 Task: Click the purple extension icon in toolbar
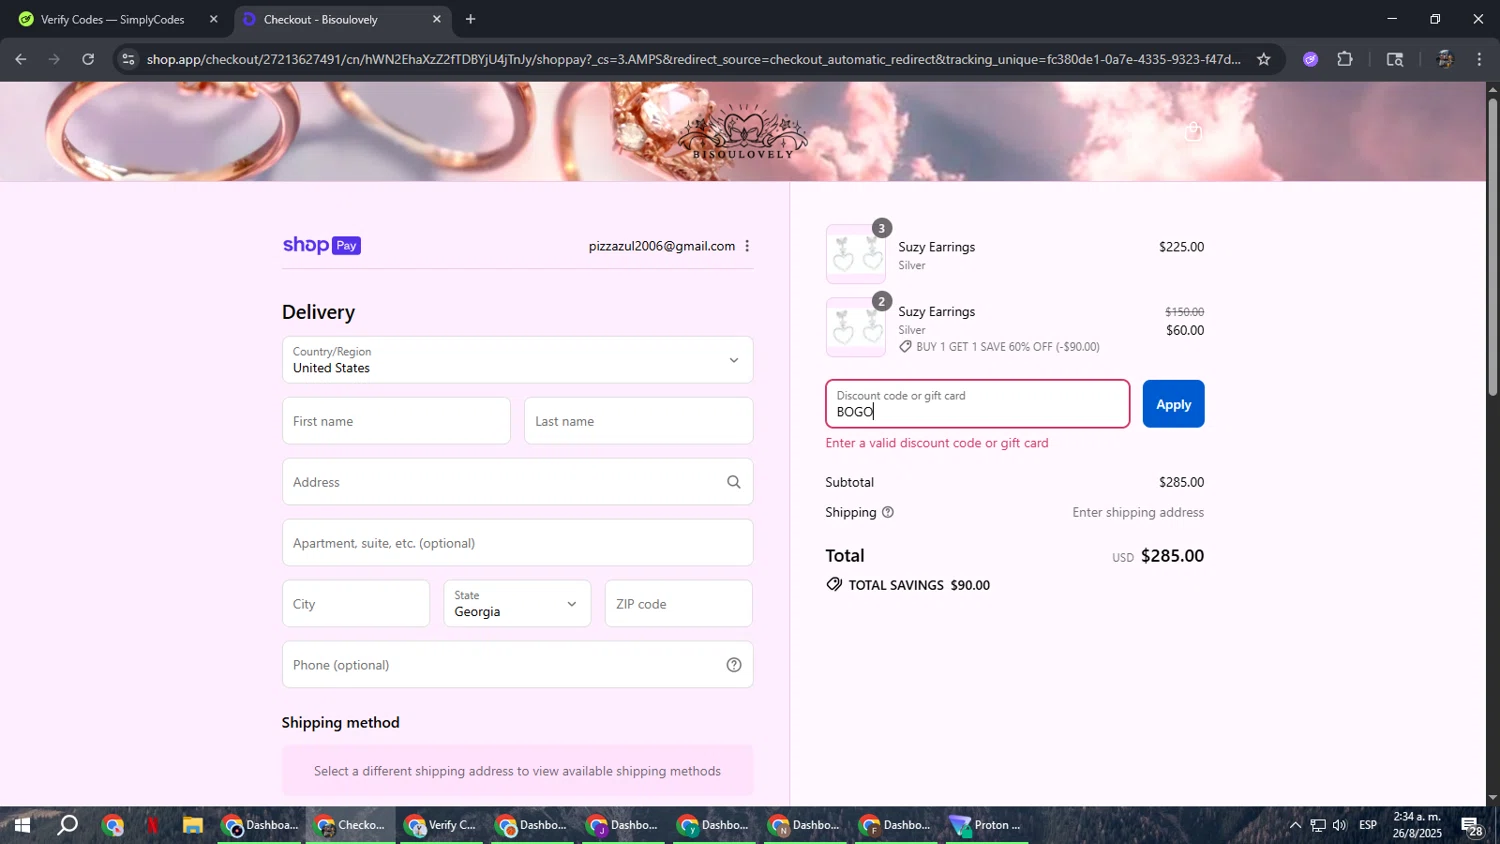tap(1311, 59)
